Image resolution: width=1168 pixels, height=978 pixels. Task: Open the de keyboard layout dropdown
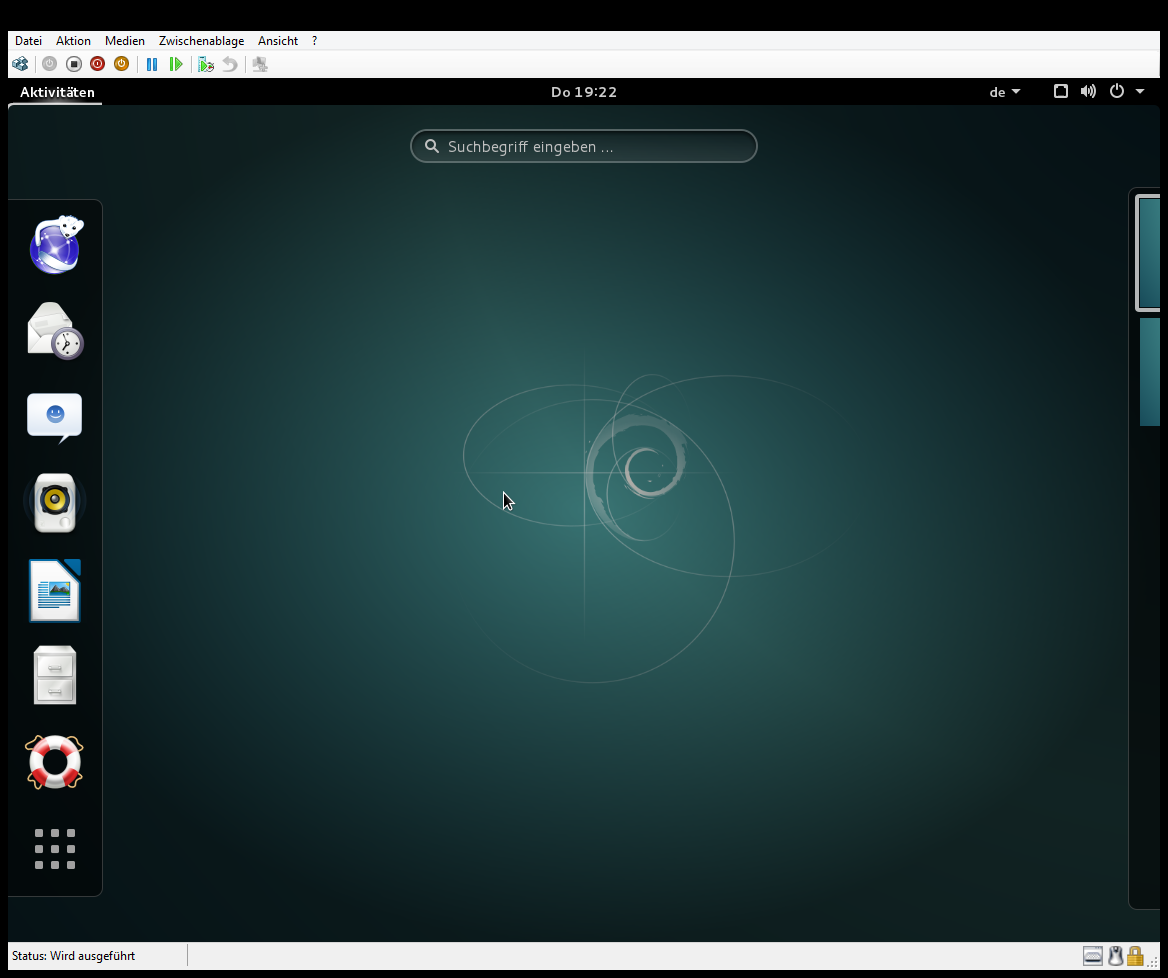[x=1004, y=92]
